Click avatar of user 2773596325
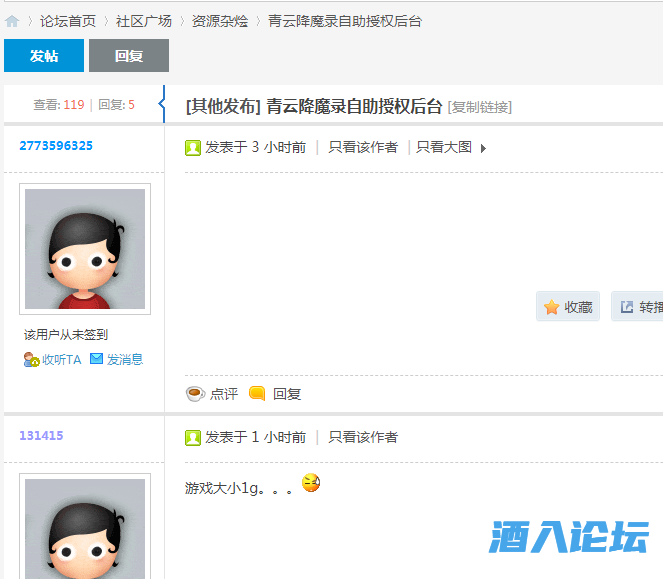Screen dimensions: 663x579 tap(85, 249)
